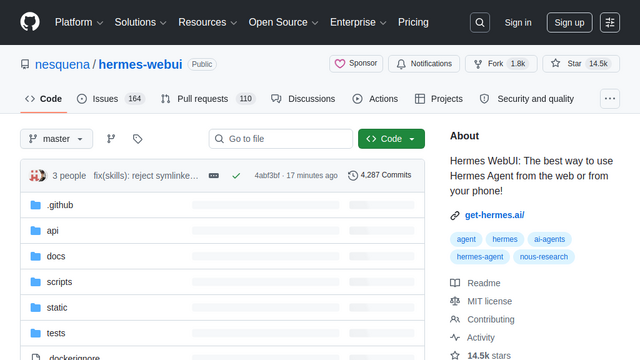Open the green Code dropdown
The width and height of the screenshot is (640, 360).
tap(391, 139)
